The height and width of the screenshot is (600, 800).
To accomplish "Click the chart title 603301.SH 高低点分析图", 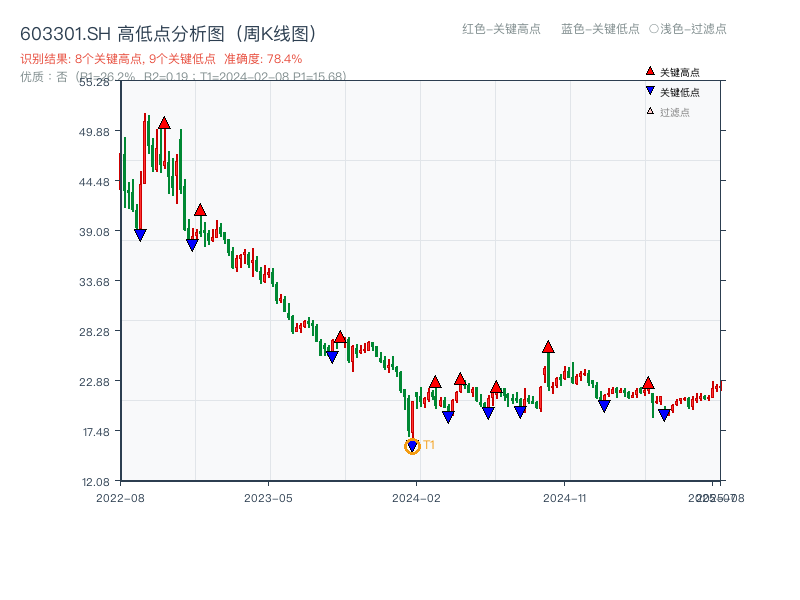I will coord(168,33).
